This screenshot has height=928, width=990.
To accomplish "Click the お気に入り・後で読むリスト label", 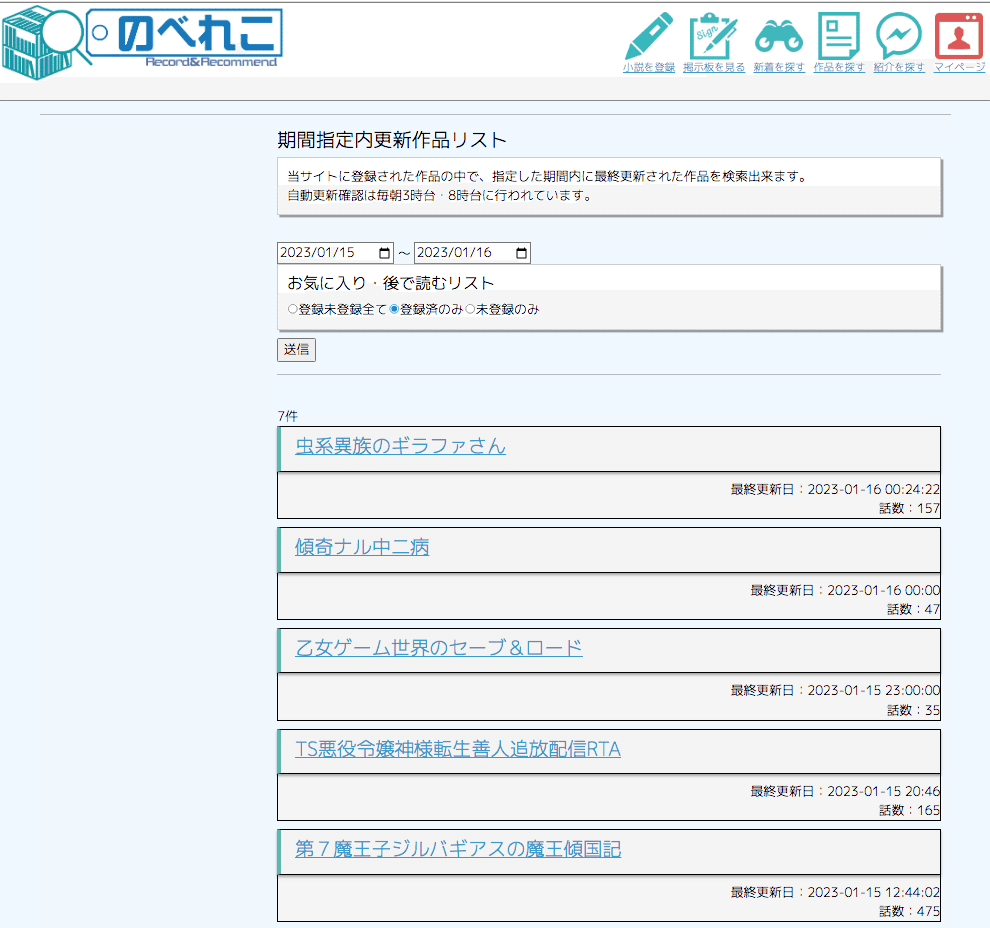I will [x=391, y=283].
